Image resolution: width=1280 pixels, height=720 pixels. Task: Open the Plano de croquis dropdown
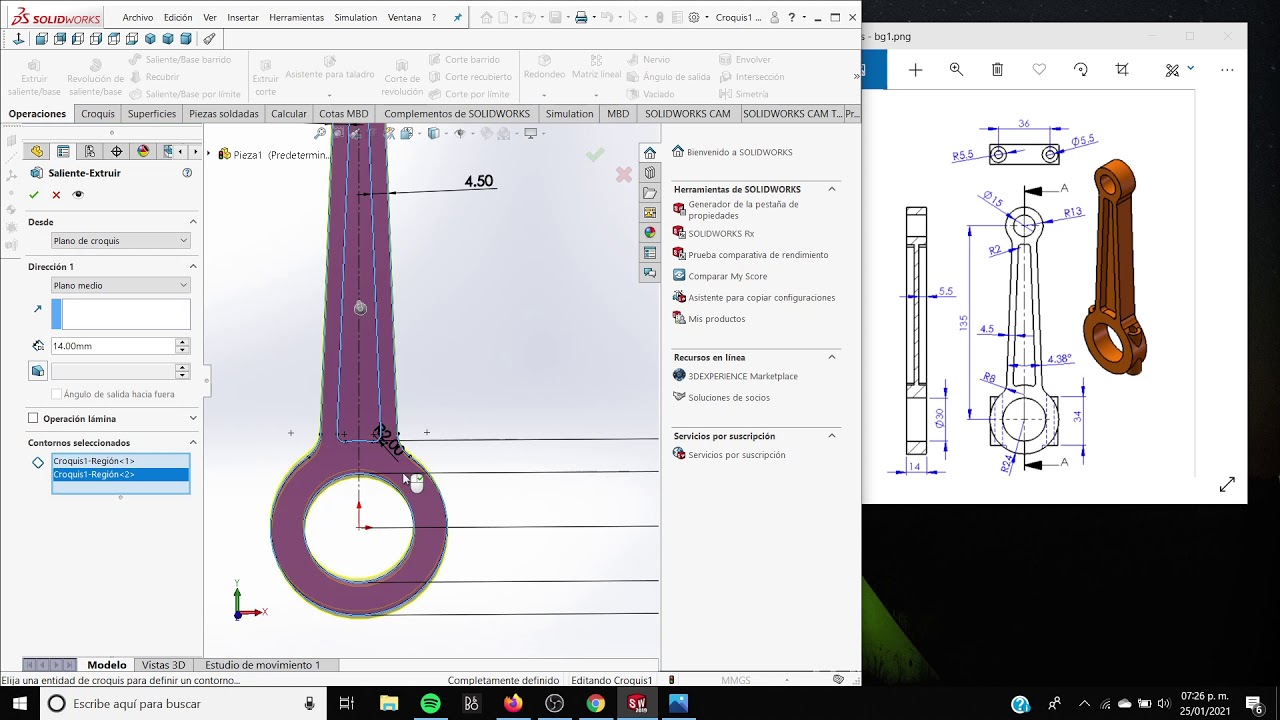point(120,241)
